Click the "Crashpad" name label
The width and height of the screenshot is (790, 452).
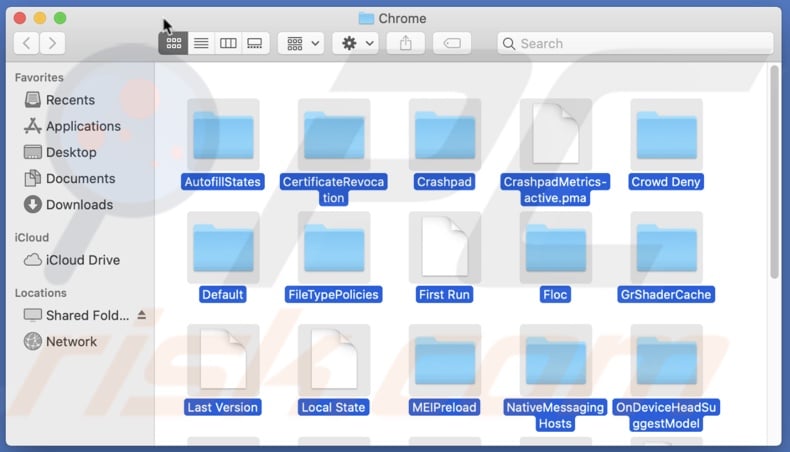click(x=444, y=182)
